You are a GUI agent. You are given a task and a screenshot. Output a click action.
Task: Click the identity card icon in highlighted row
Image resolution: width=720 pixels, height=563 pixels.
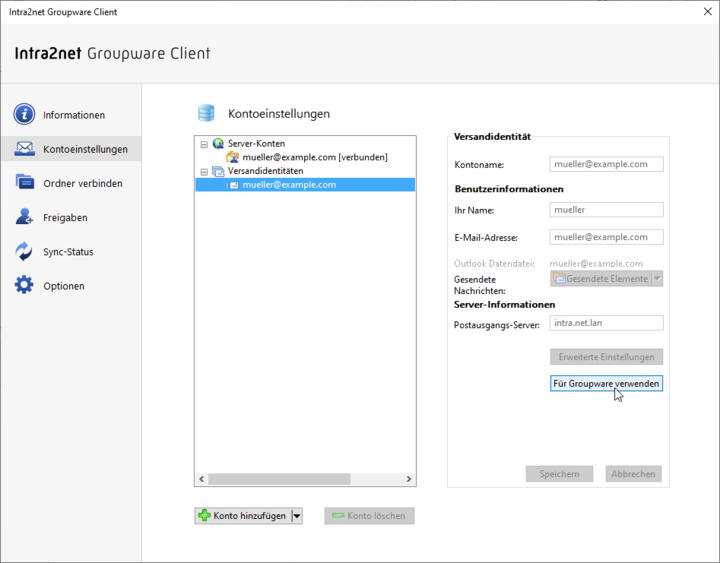tap(234, 185)
